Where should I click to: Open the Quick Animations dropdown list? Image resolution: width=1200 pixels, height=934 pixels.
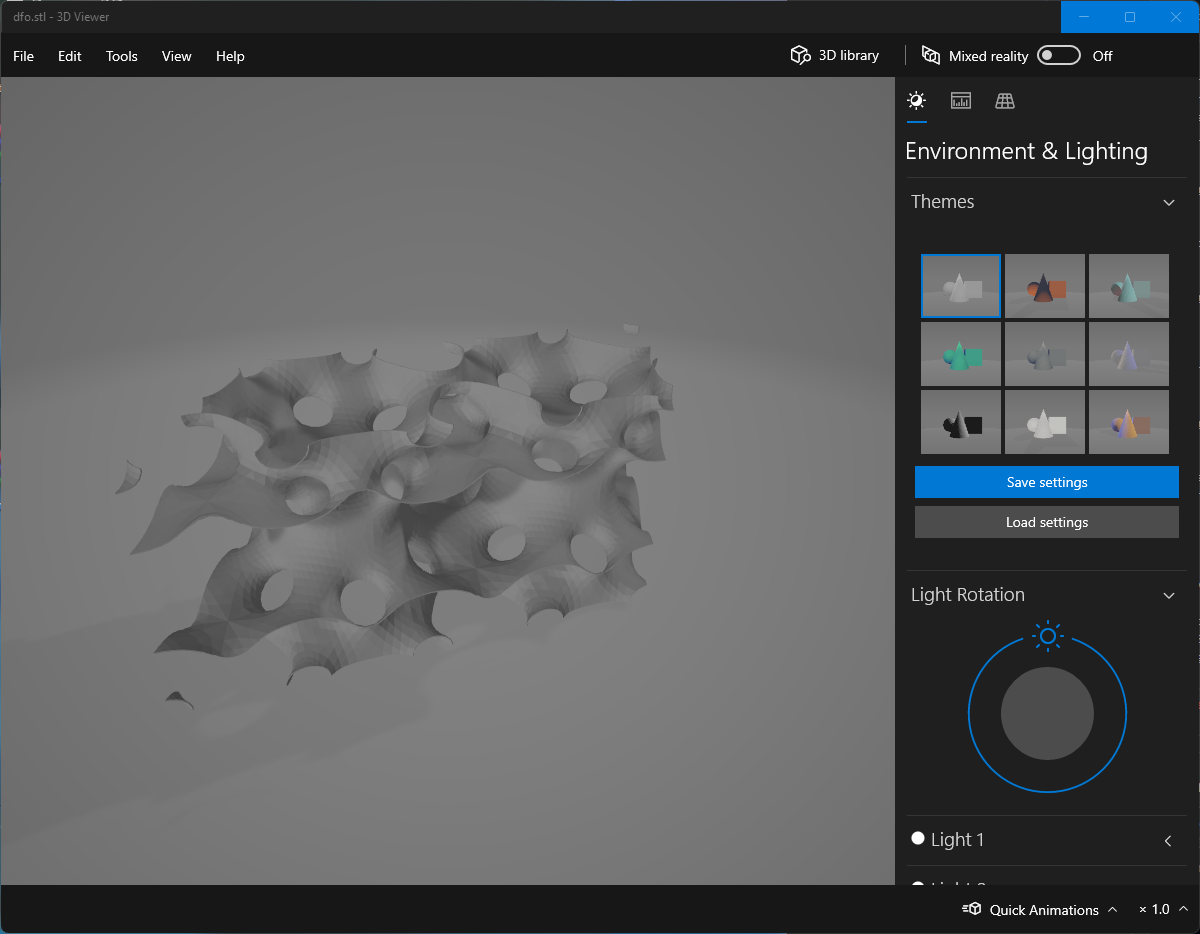click(x=1112, y=910)
